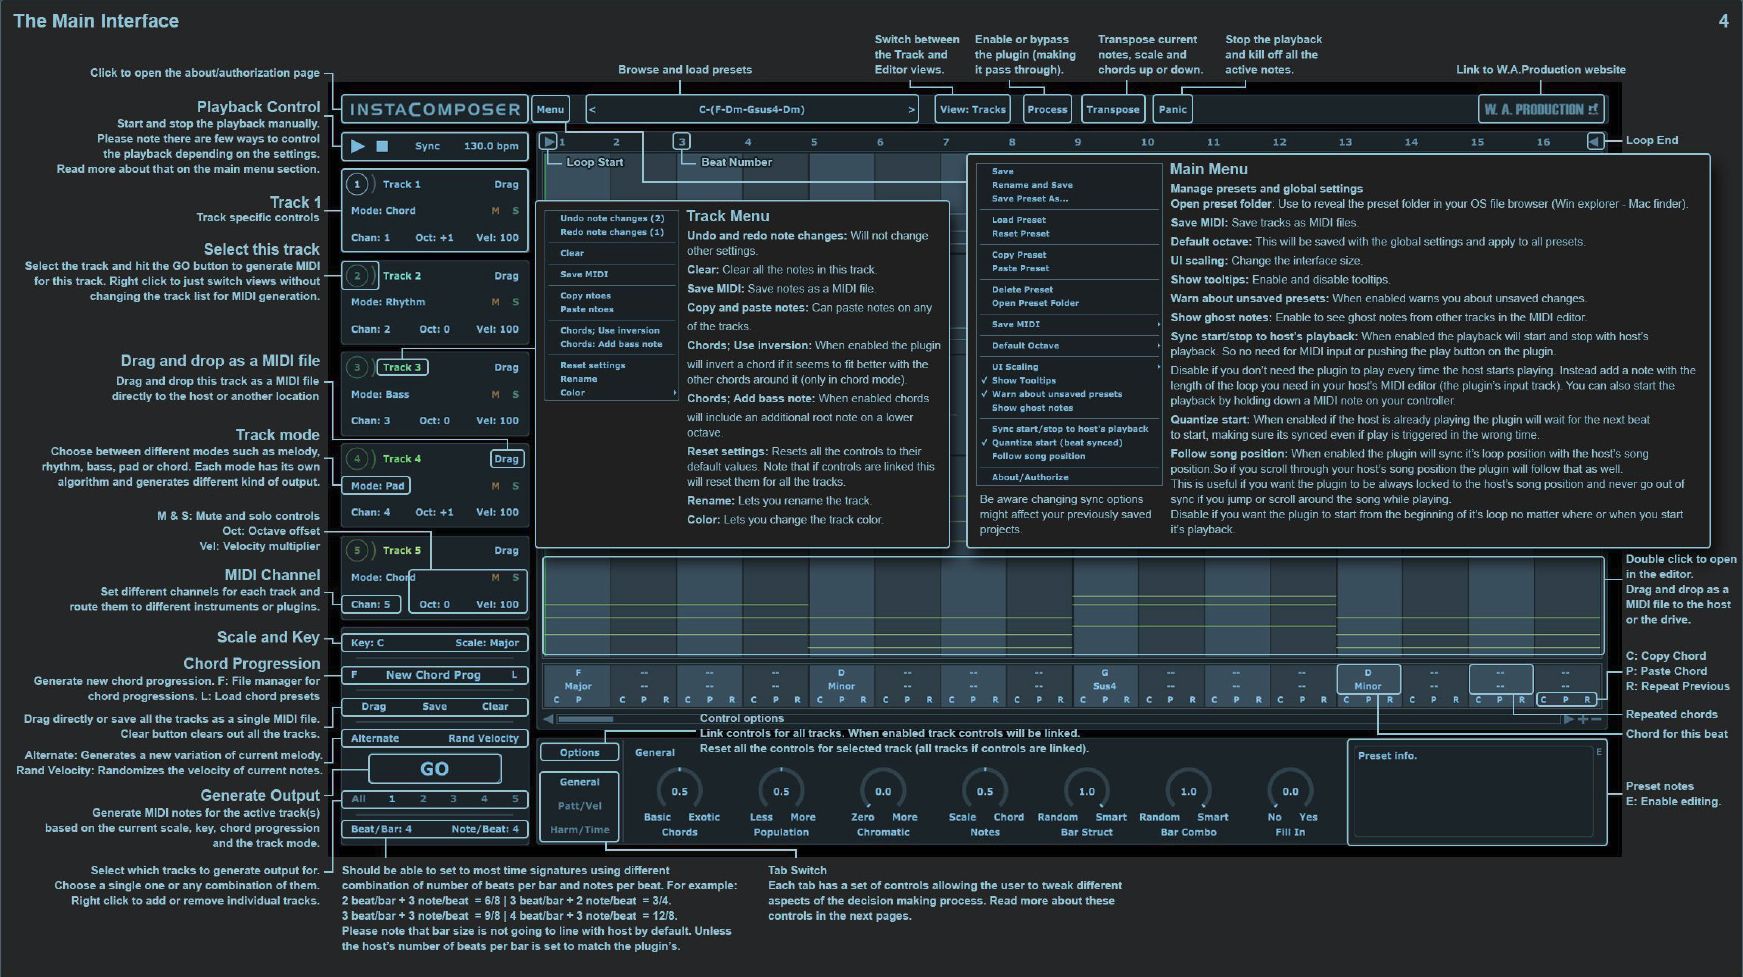Adjust the Chords Basic/Exotic knob
This screenshot has width=1743, height=977.
pyautogui.click(x=679, y=791)
